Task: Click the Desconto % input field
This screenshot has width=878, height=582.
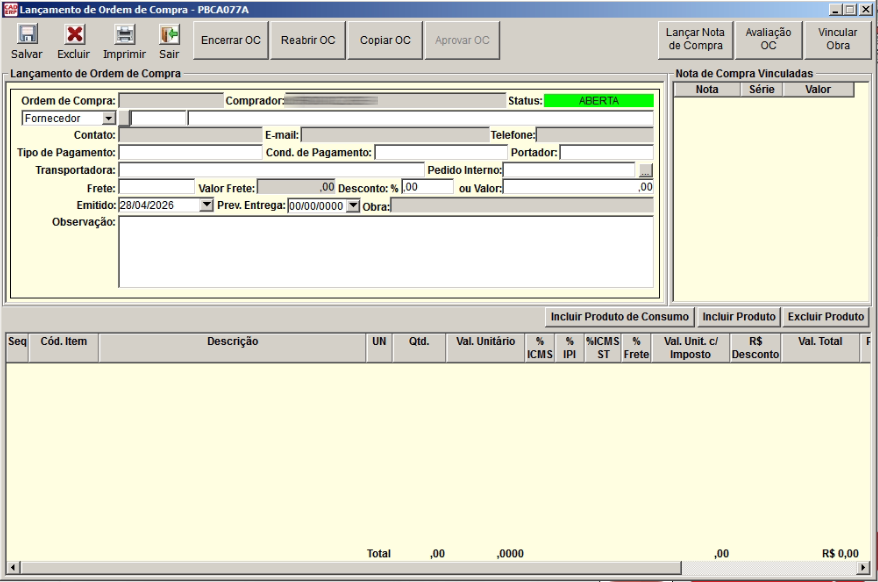Action: 427,187
